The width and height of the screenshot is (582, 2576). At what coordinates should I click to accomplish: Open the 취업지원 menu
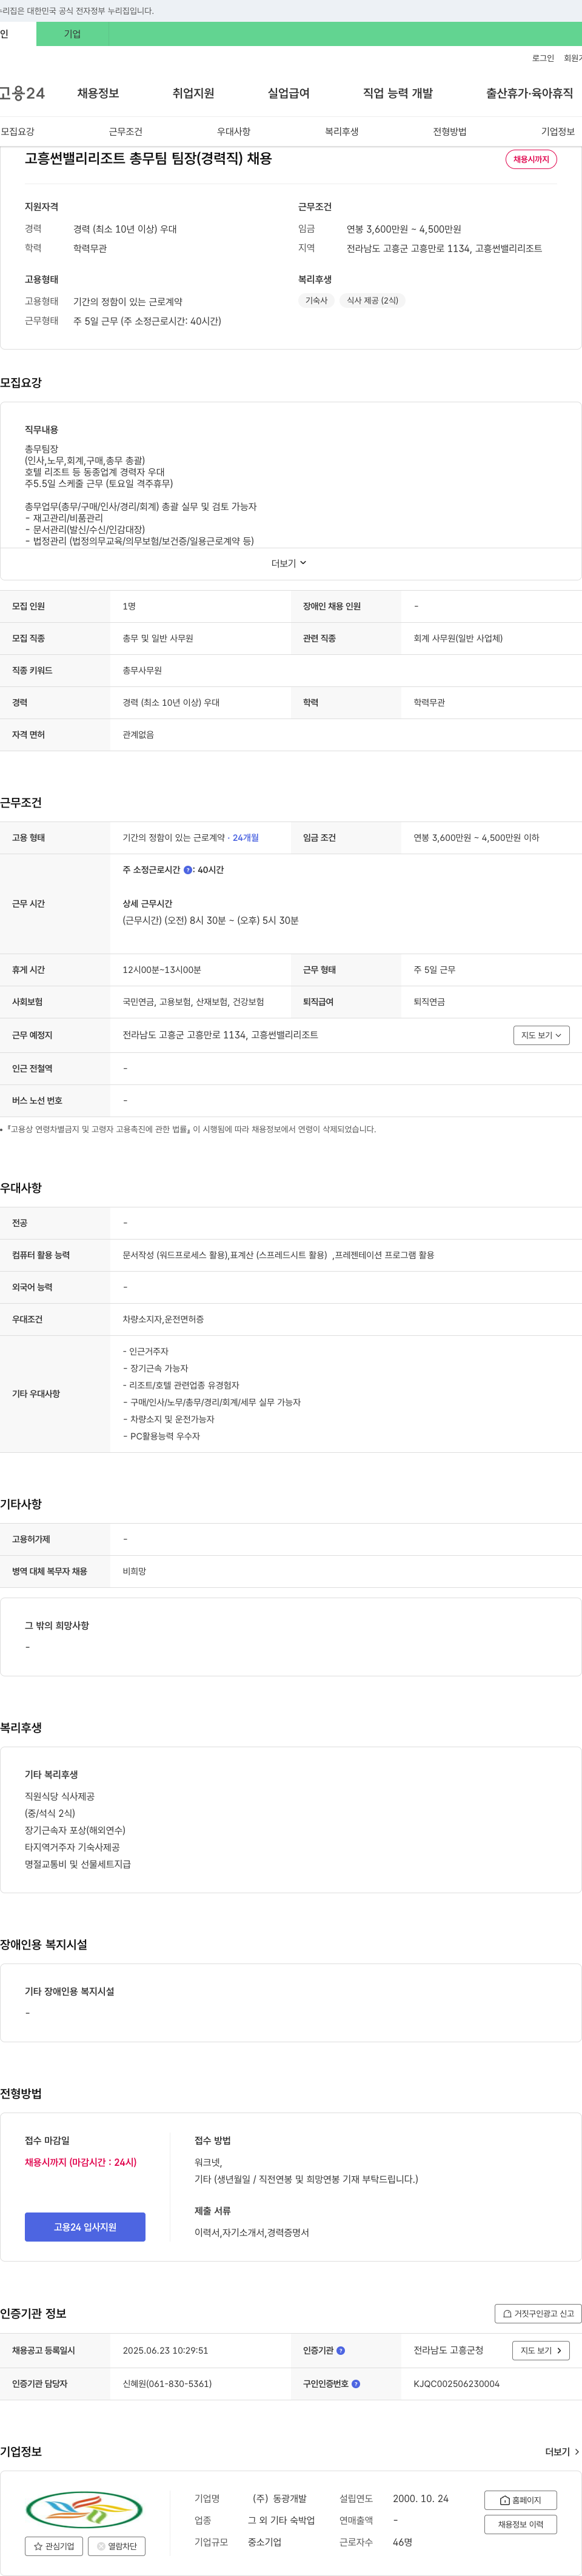point(193,93)
